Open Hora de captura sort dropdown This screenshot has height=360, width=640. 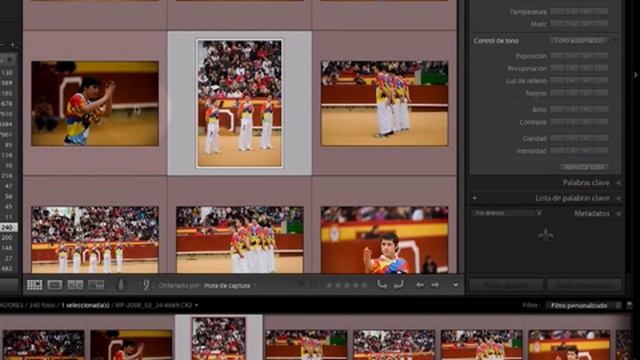(229, 286)
